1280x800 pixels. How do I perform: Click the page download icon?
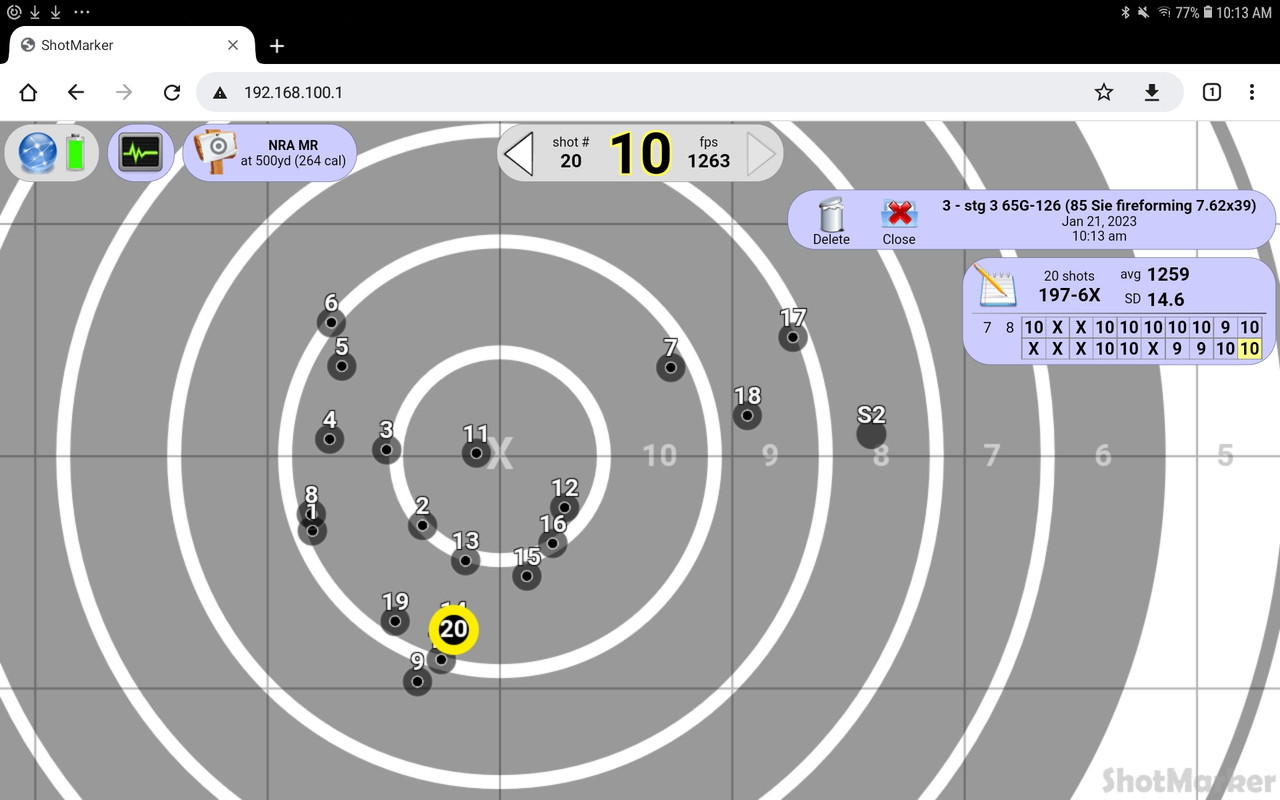coord(1152,91)
